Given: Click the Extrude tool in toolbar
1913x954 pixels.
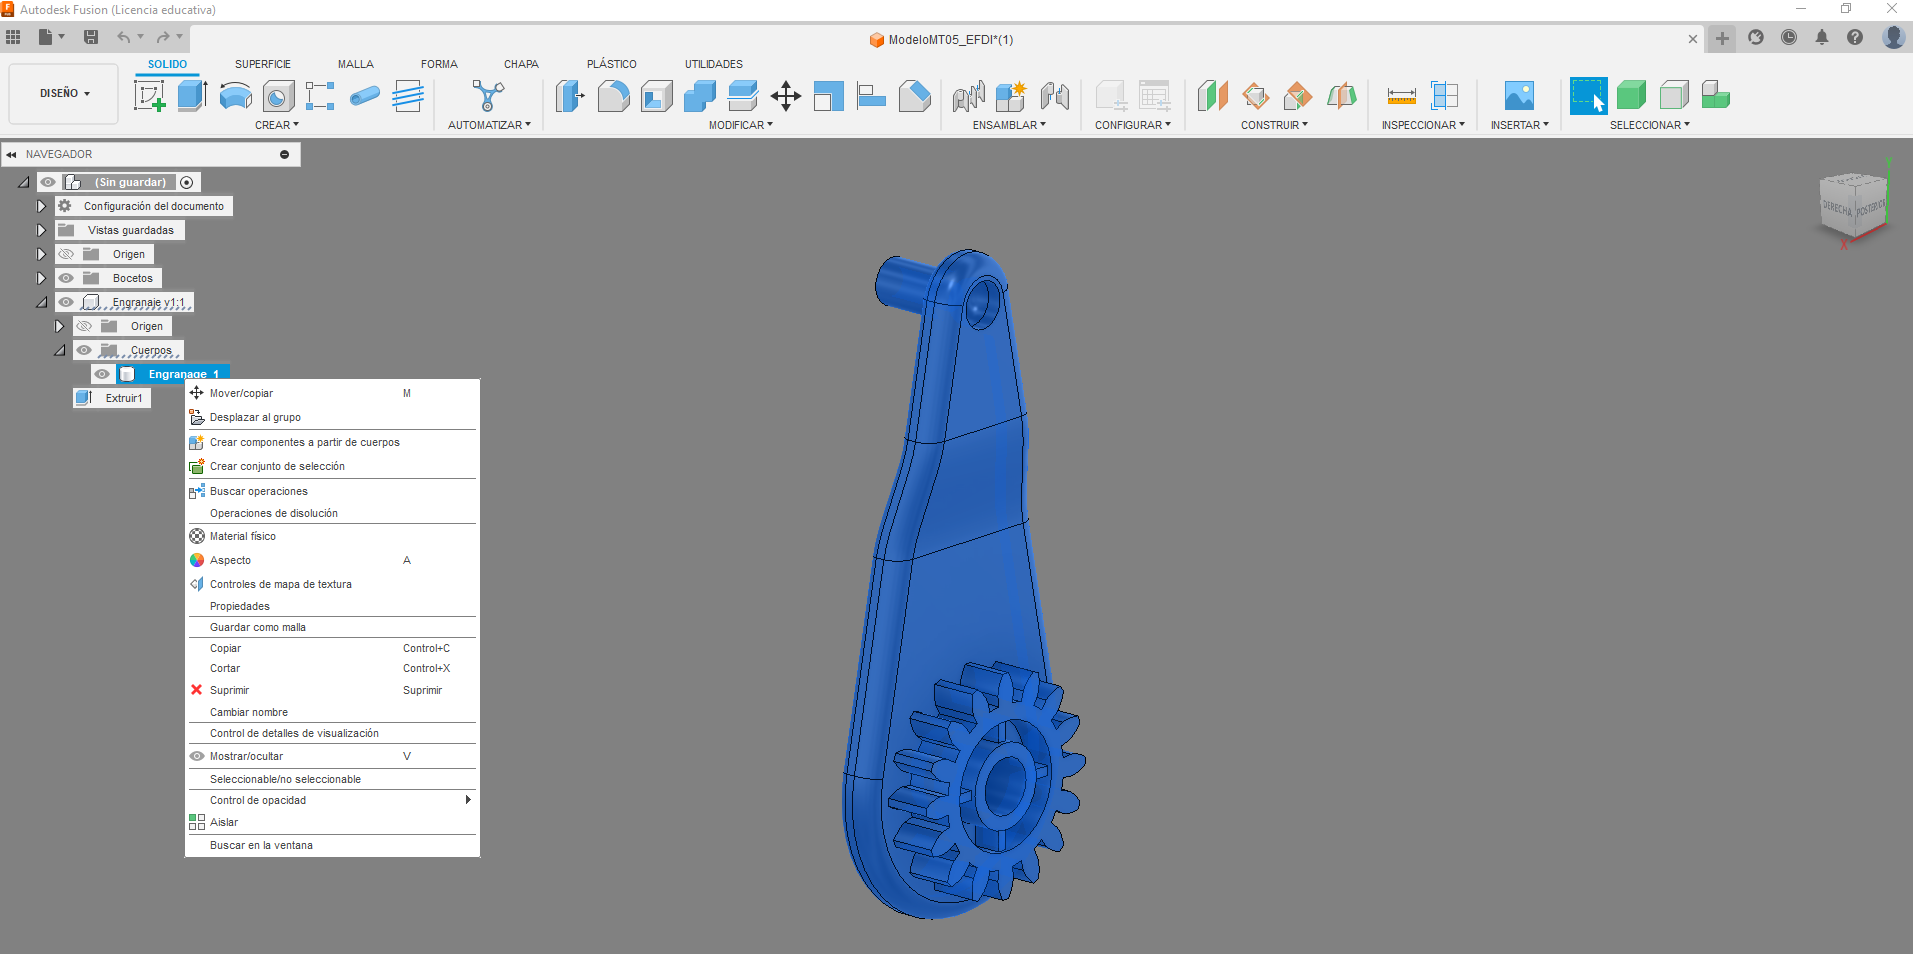Looking at the screenshot, I should pos(192,96).
